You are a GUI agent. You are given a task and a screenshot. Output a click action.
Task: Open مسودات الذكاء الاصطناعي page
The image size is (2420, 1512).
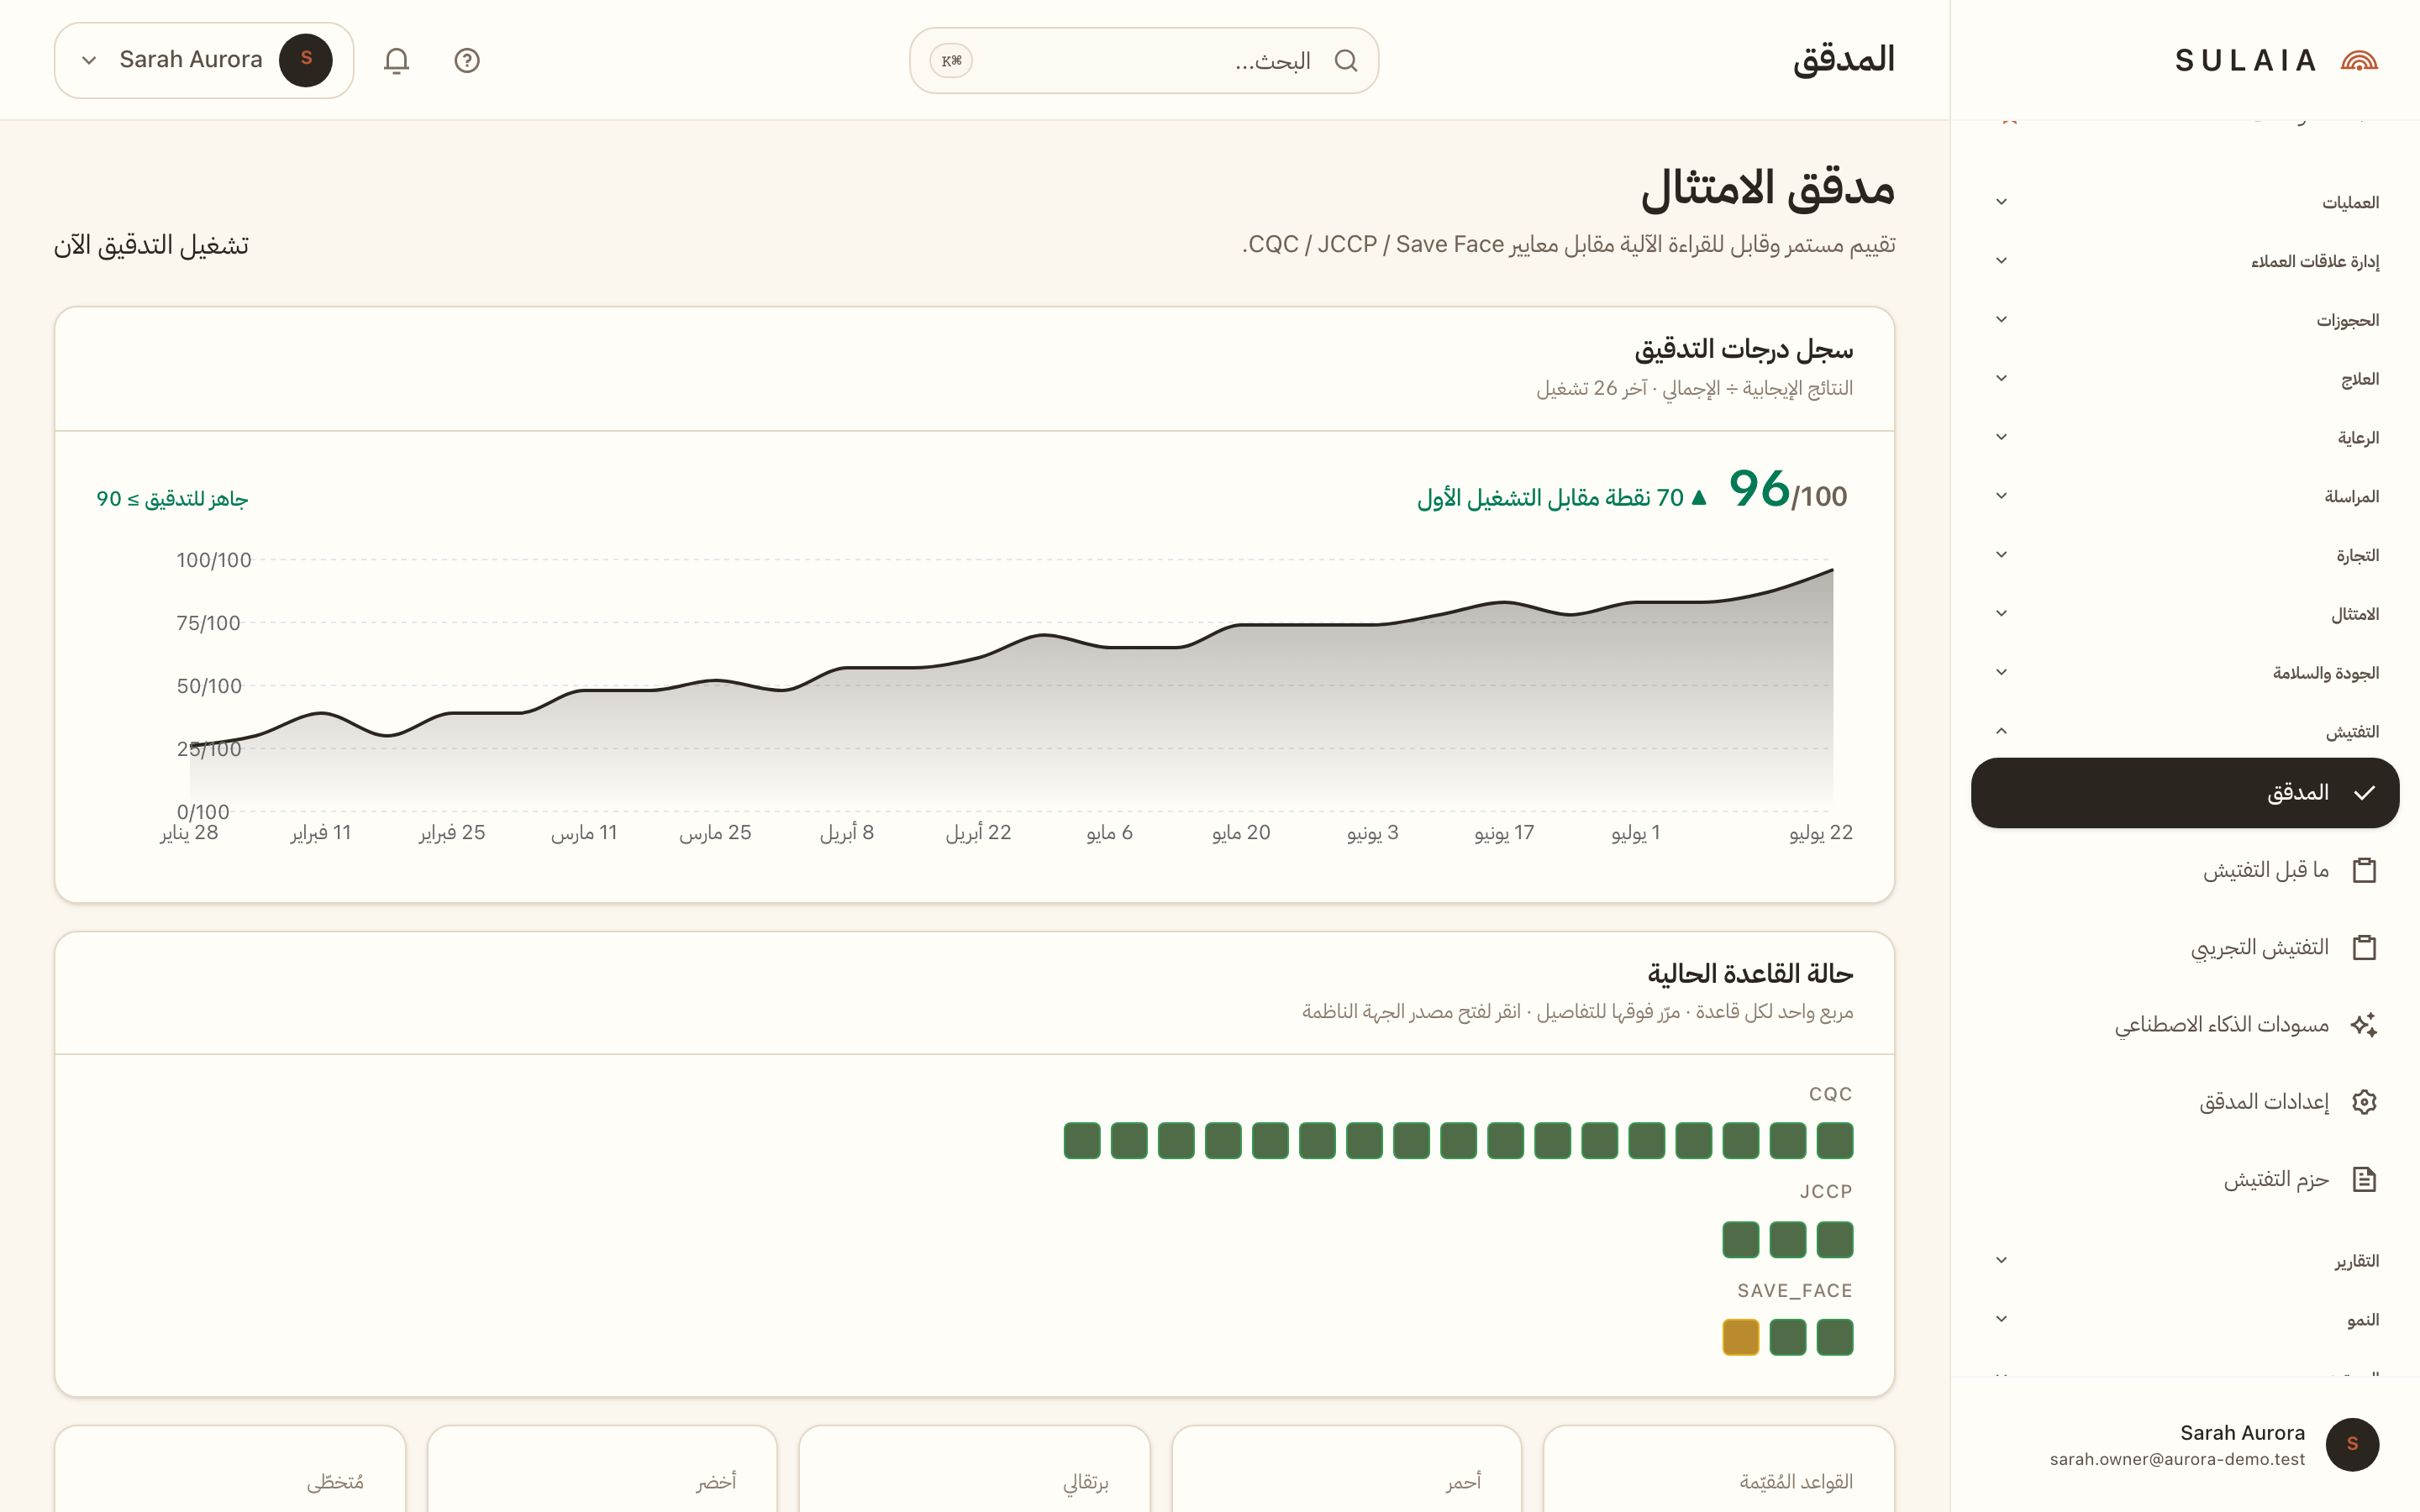click(2185, 1025)
